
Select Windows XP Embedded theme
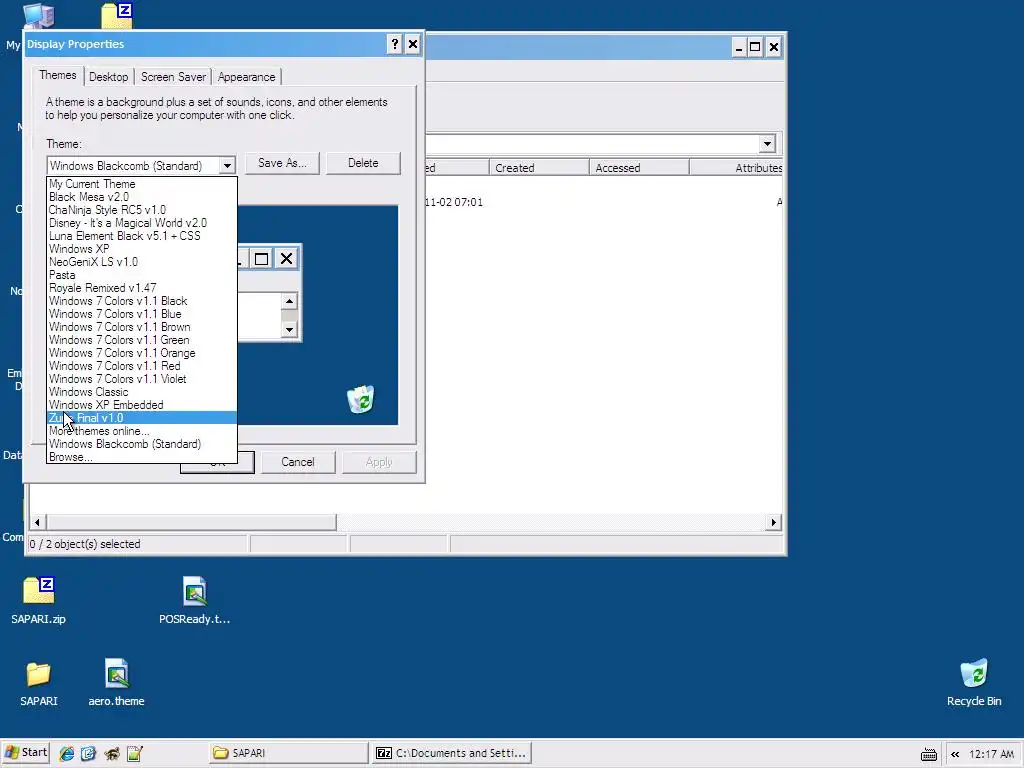[142, 405]
